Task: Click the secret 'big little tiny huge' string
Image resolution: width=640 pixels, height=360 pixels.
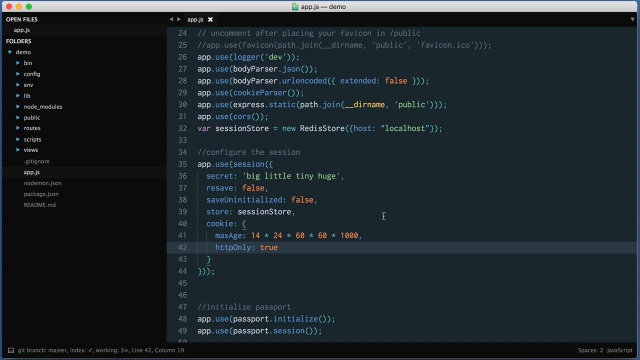Action: (x=291, y=176)
